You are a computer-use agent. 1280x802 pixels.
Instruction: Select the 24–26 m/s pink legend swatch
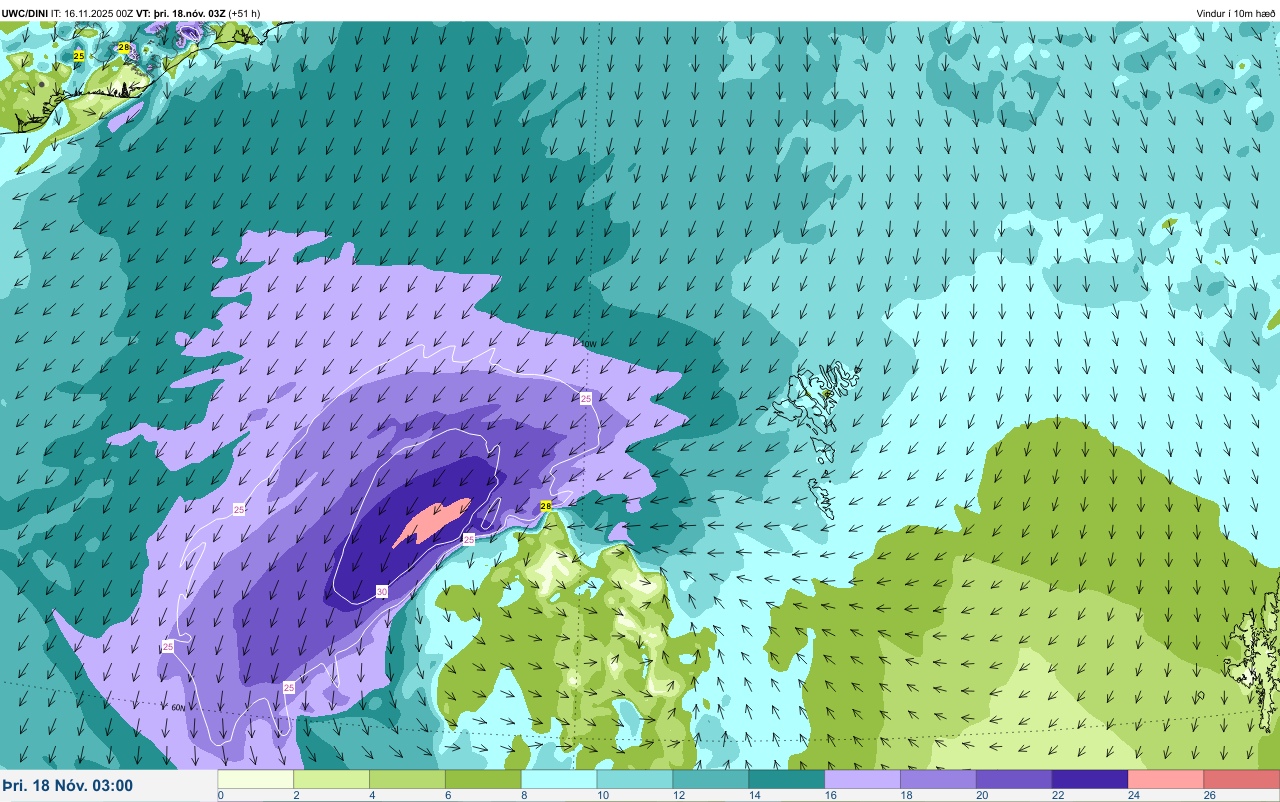1166,780
